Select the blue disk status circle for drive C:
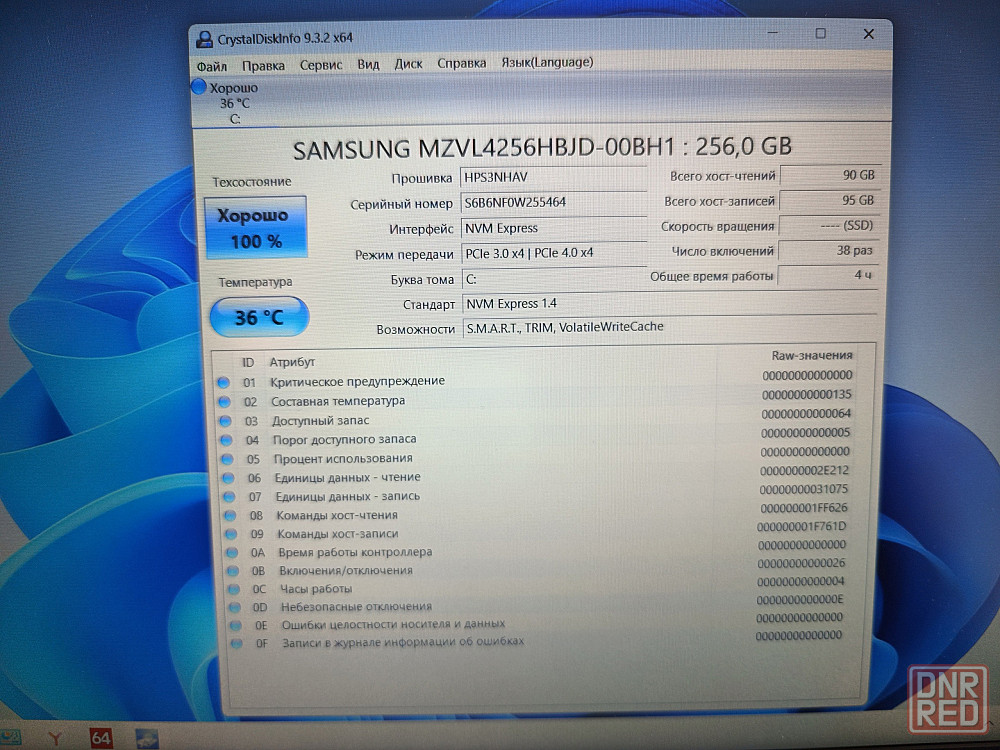This screenshot has width=1000, height=750. [199, 86]
